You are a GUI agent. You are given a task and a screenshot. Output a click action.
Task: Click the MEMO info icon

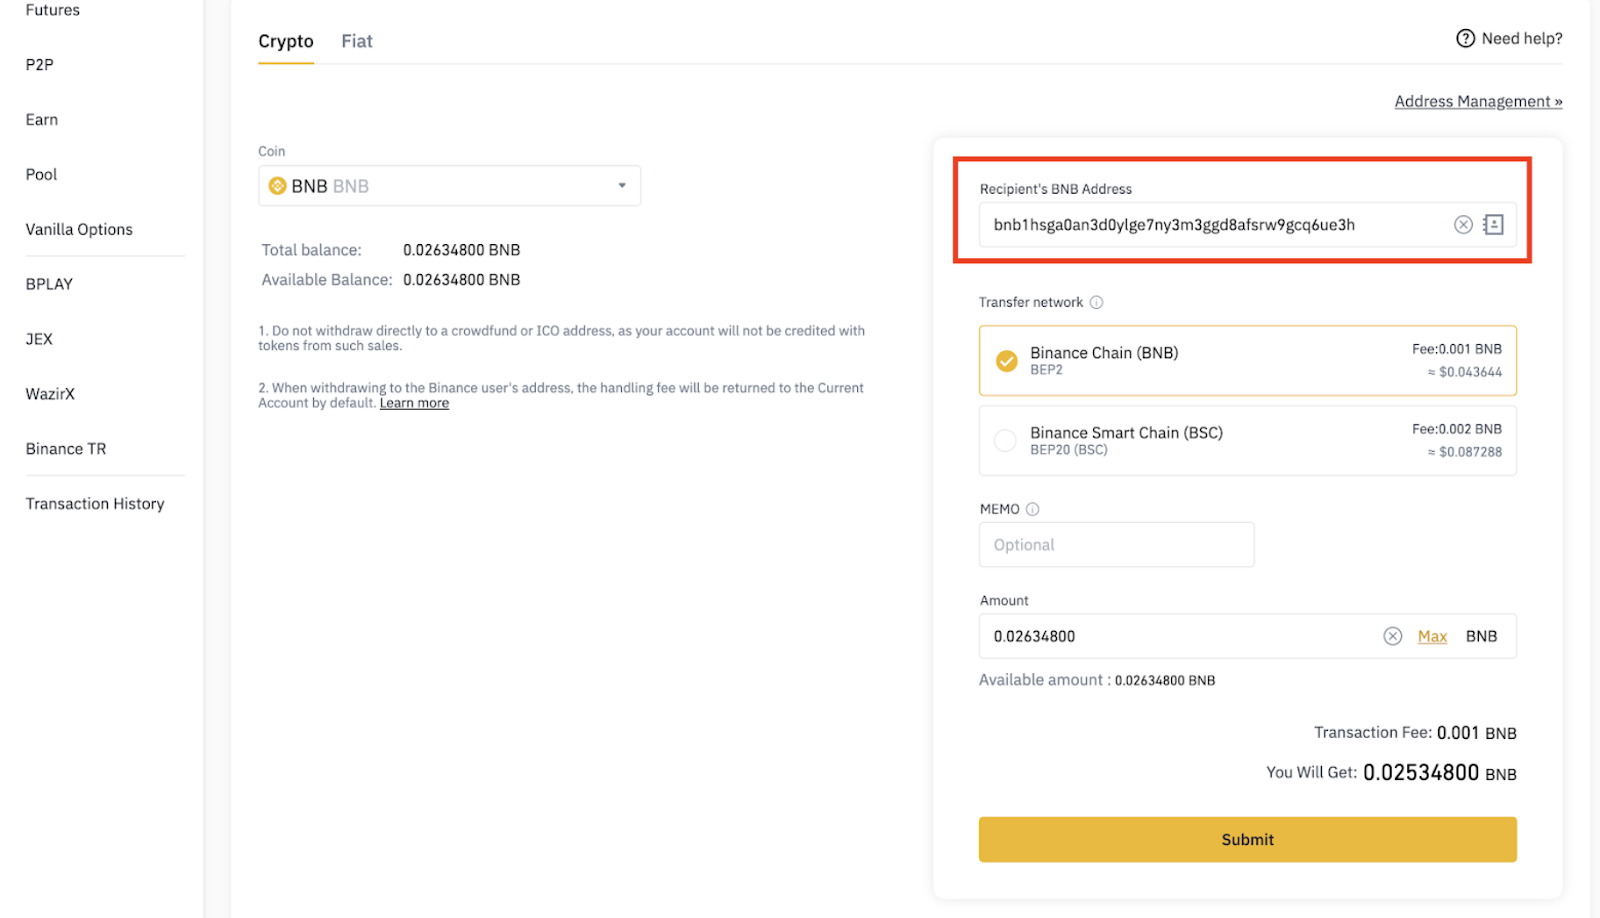pyautogui.click(x=1033, y=509)
